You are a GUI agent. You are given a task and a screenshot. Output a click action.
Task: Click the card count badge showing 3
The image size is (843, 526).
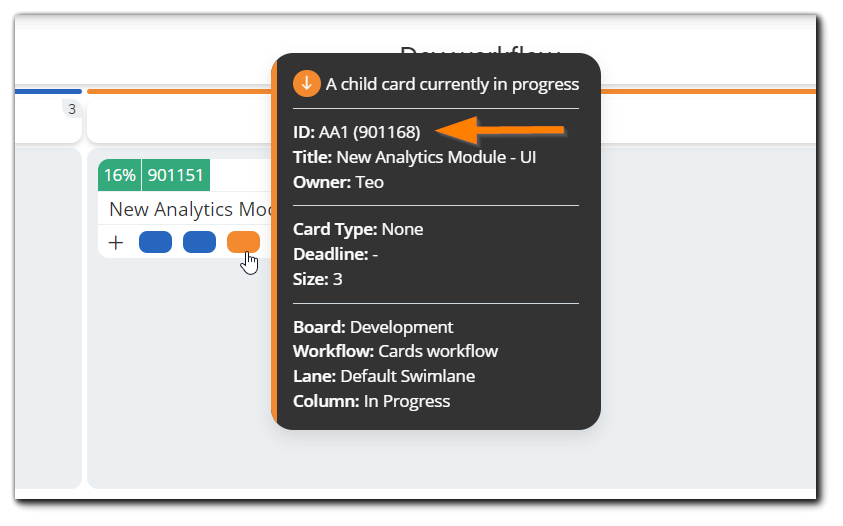tap(72, 109)
